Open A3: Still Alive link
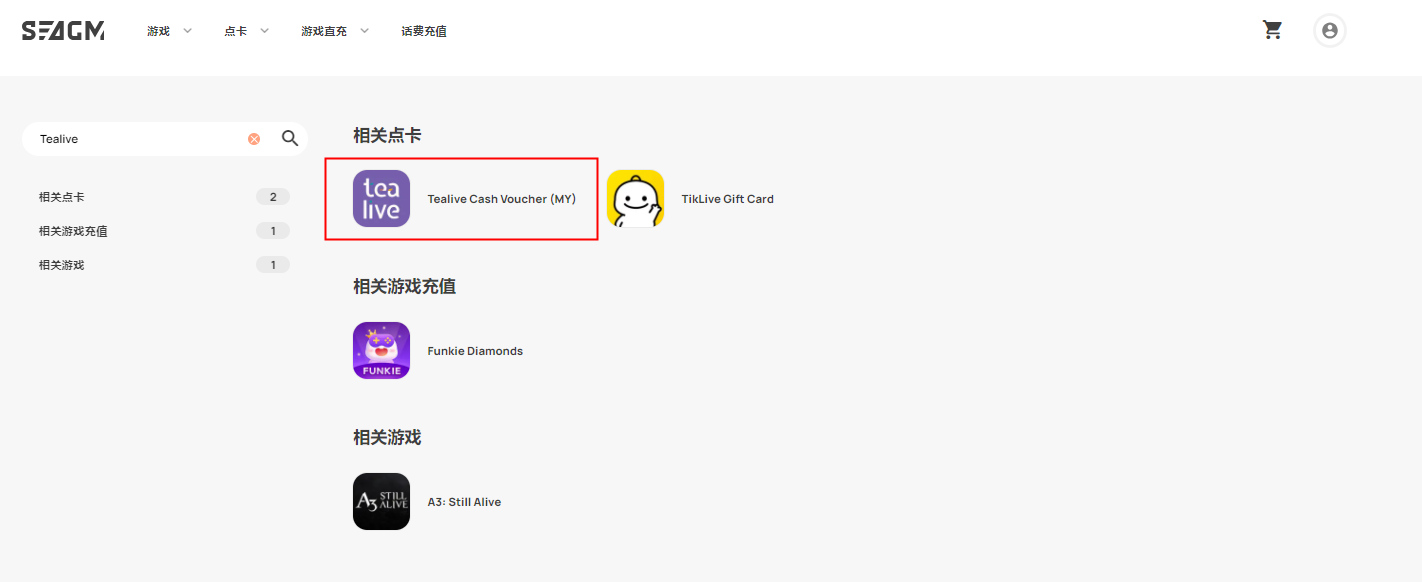The height and width of the screenshot is (582, 1422). pos(464,502)
